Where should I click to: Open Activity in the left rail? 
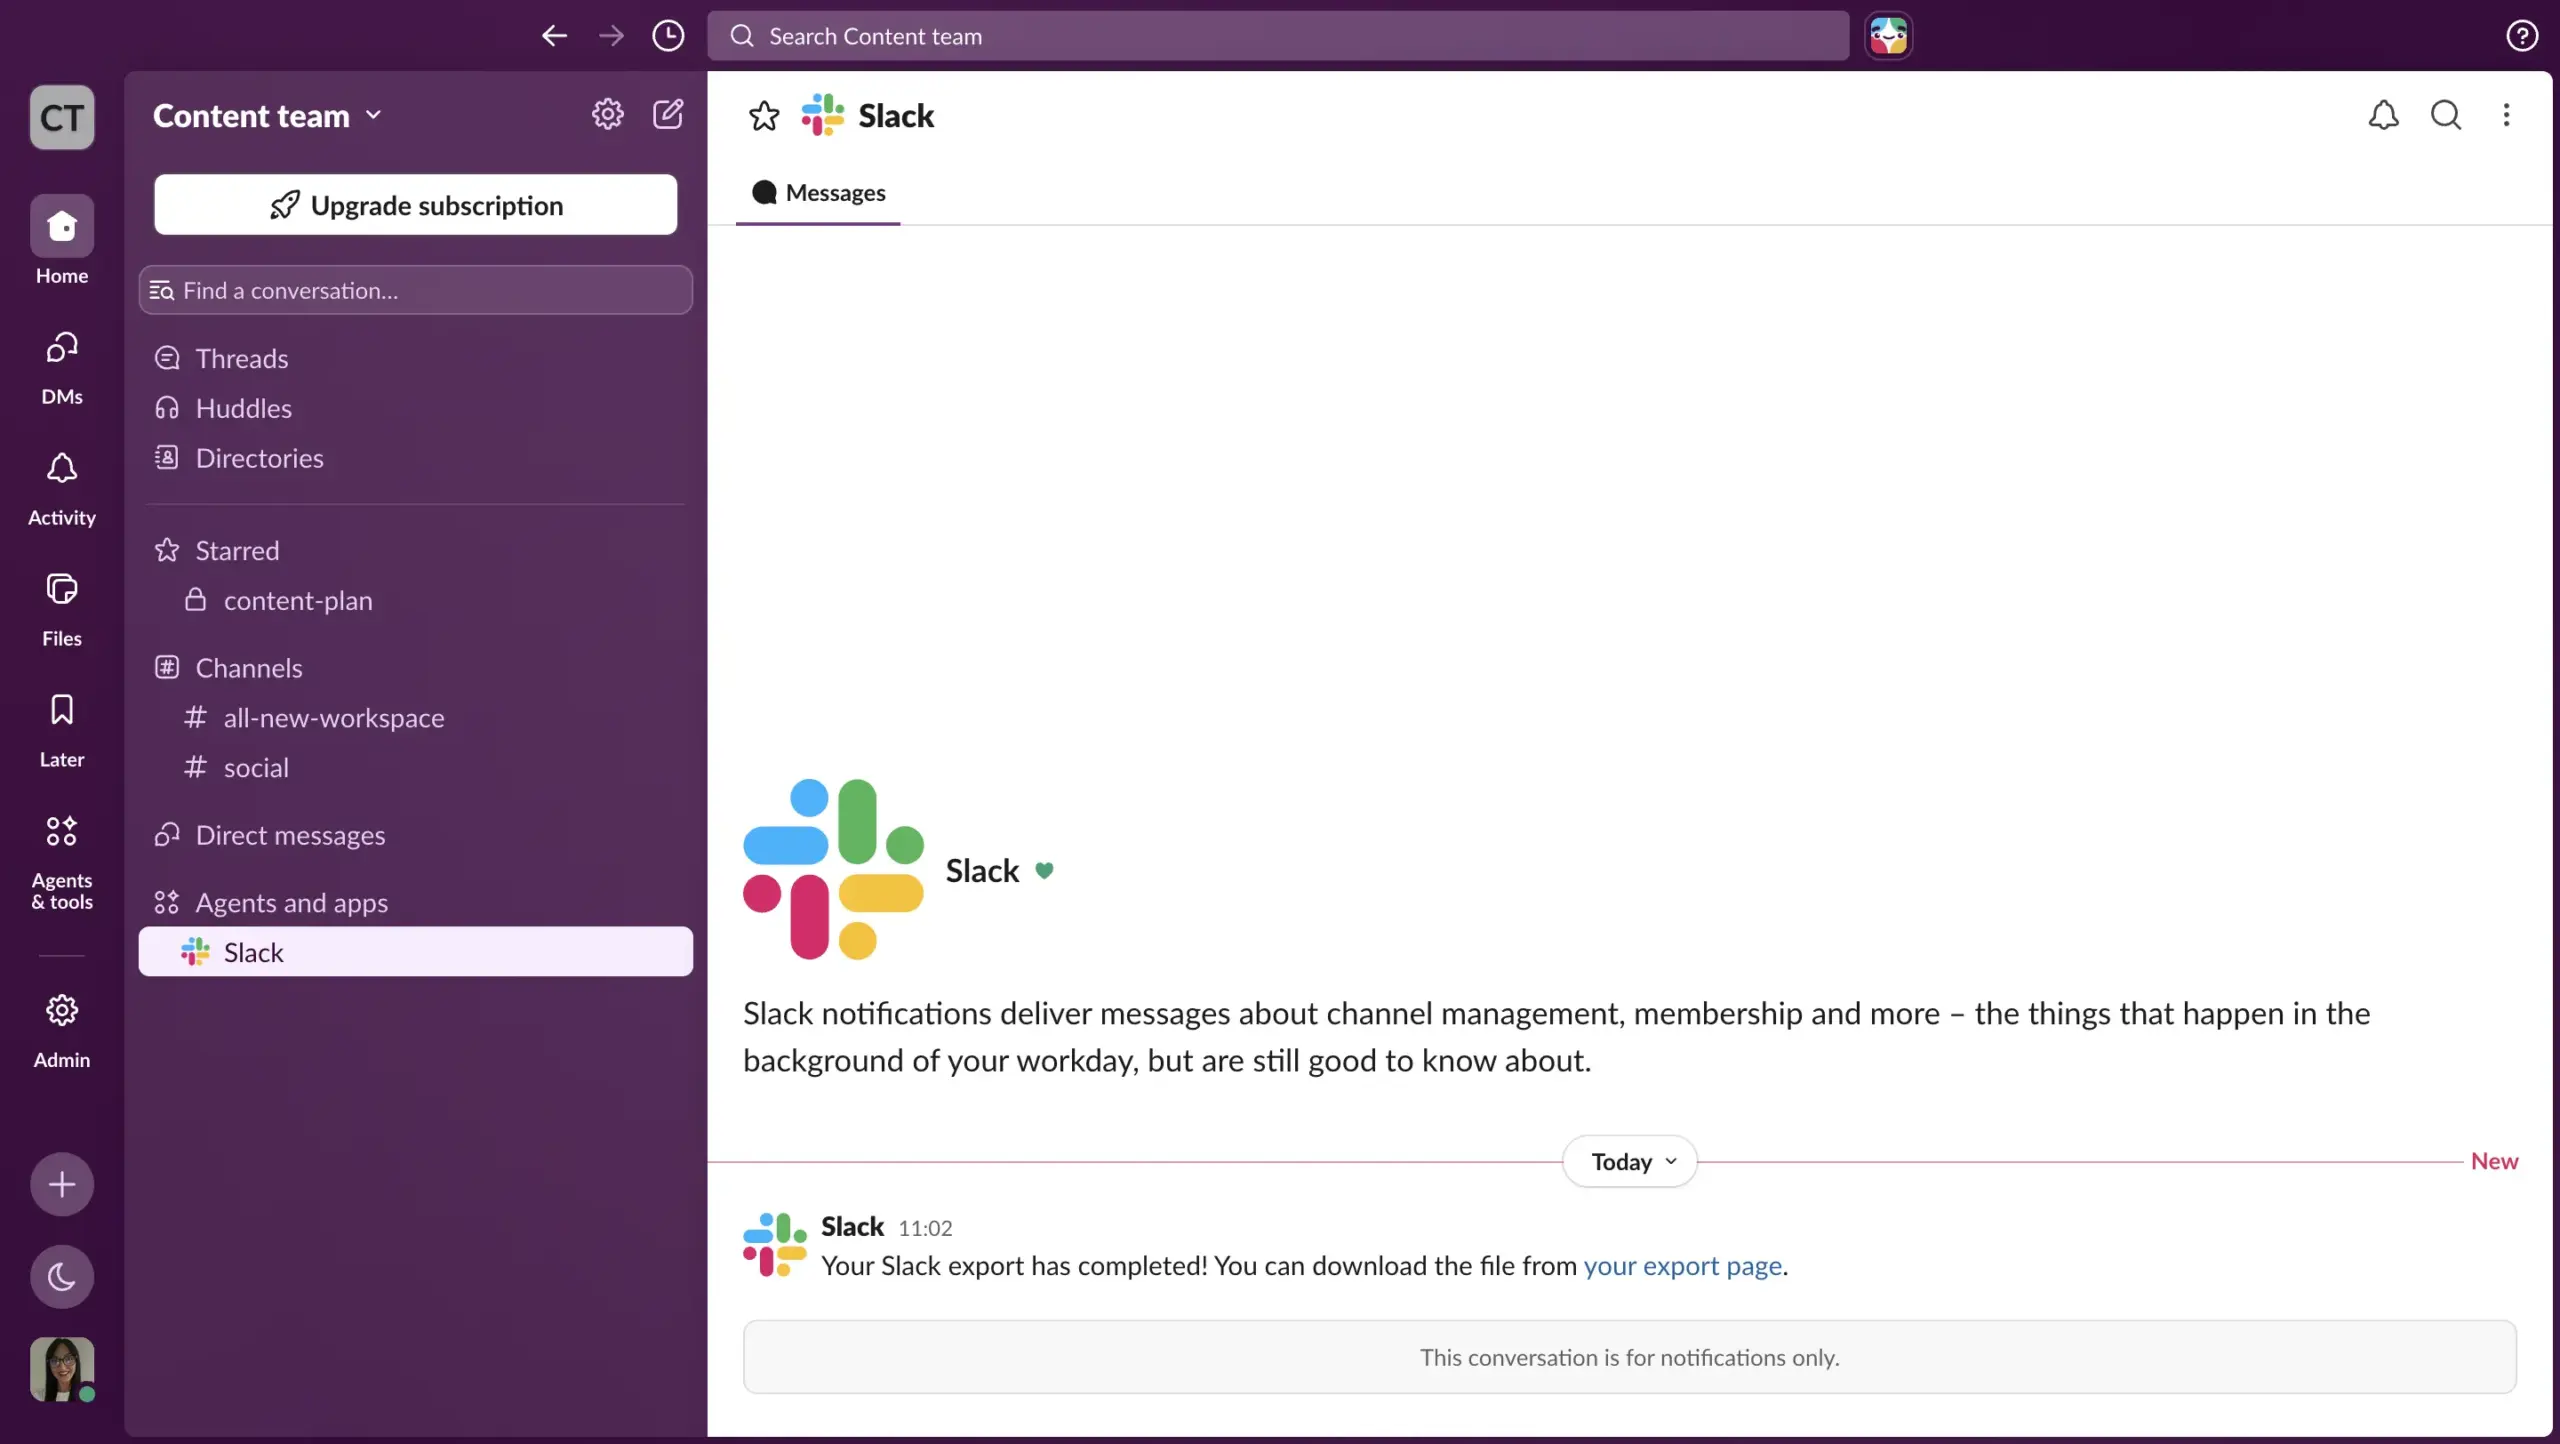(62, 489)
